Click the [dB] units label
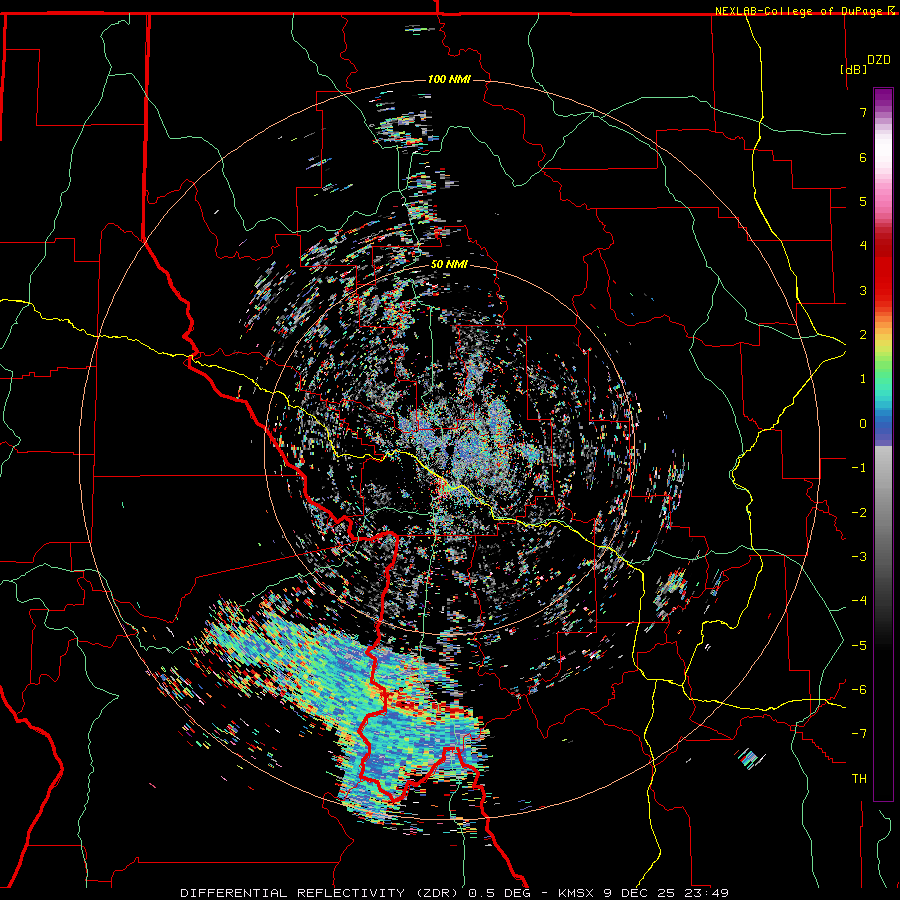 click(854, 69)
